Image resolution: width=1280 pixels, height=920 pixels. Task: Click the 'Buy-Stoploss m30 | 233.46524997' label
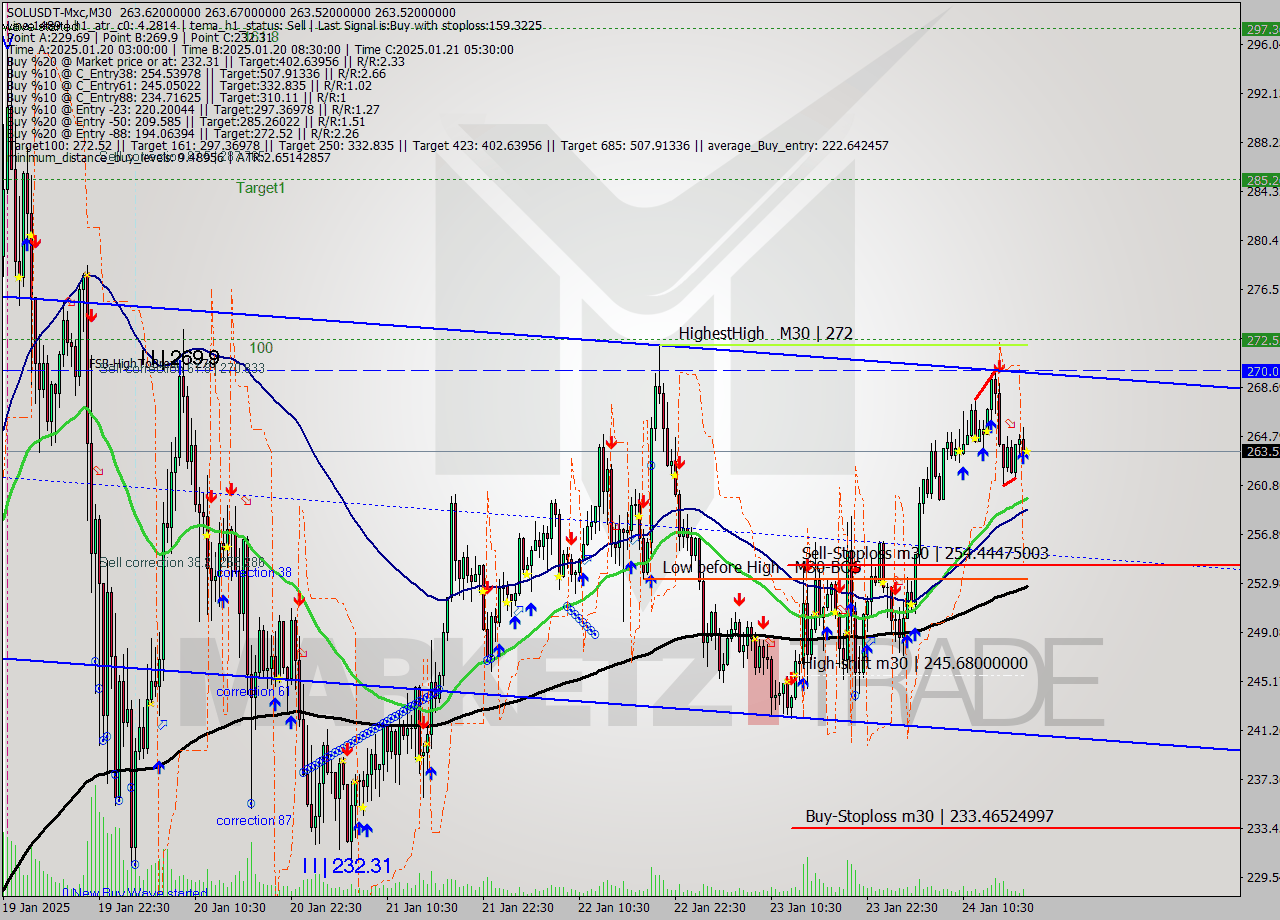tap(929, 816)
